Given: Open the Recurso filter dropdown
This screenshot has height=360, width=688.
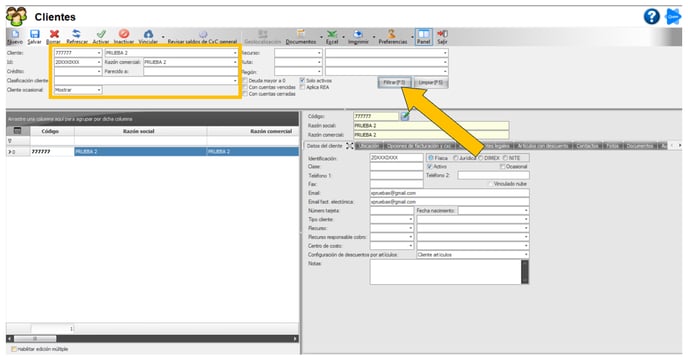Looking at the screenshot, I should (319, 53).
